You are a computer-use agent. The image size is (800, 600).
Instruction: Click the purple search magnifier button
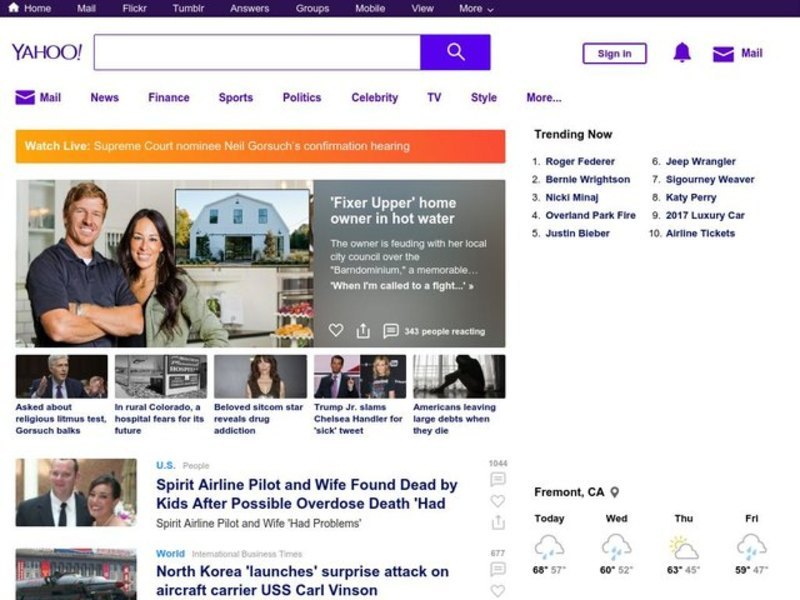[x=455, y=52]
